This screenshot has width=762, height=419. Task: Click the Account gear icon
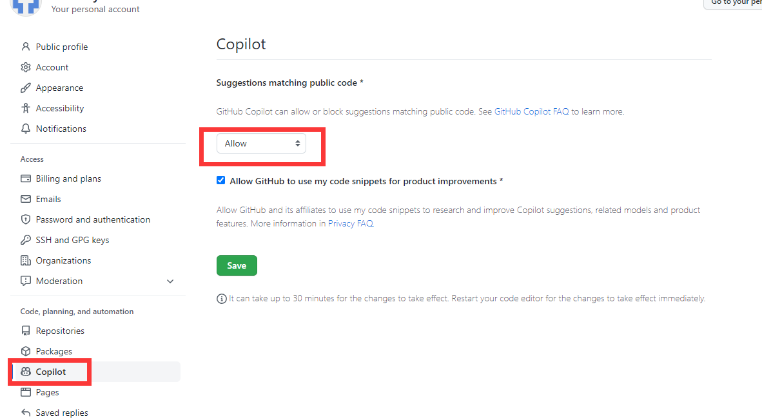pyautogui.click(x=26, y=67)
